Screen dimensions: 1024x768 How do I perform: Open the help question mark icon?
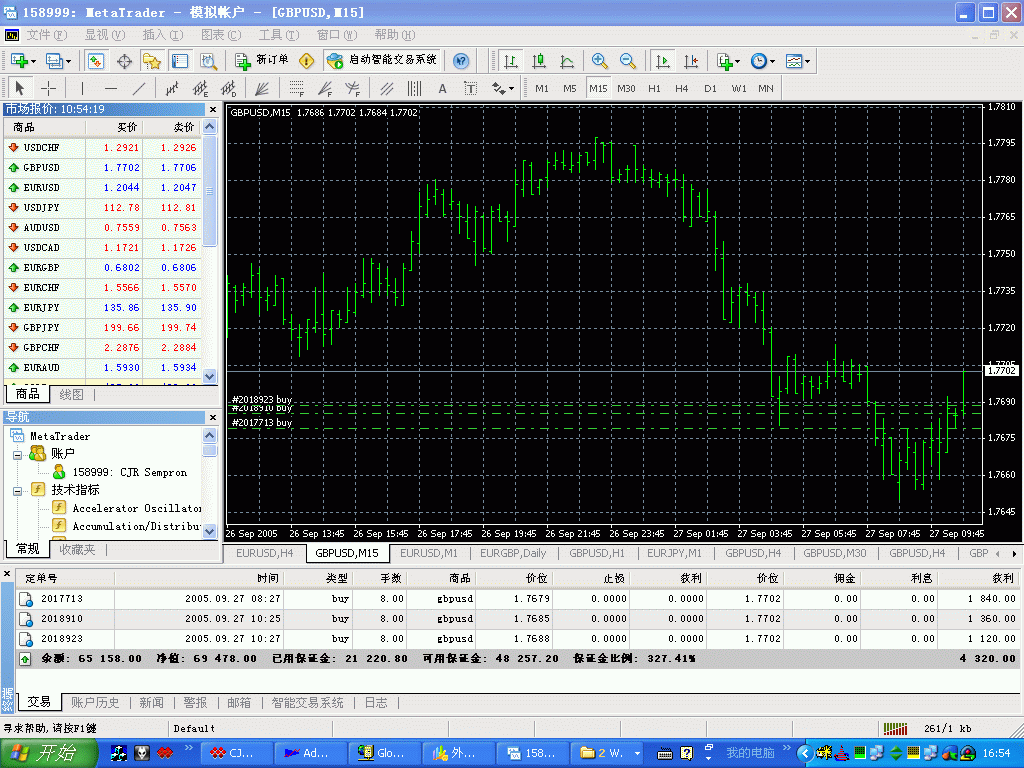tap(461, 61)
